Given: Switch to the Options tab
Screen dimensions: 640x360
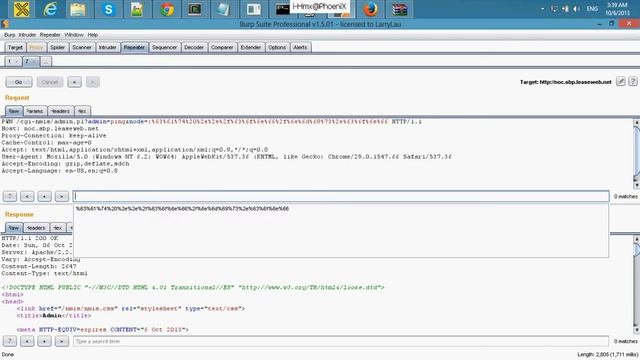Looking at the screenshot, I should (x=277, y=47).
